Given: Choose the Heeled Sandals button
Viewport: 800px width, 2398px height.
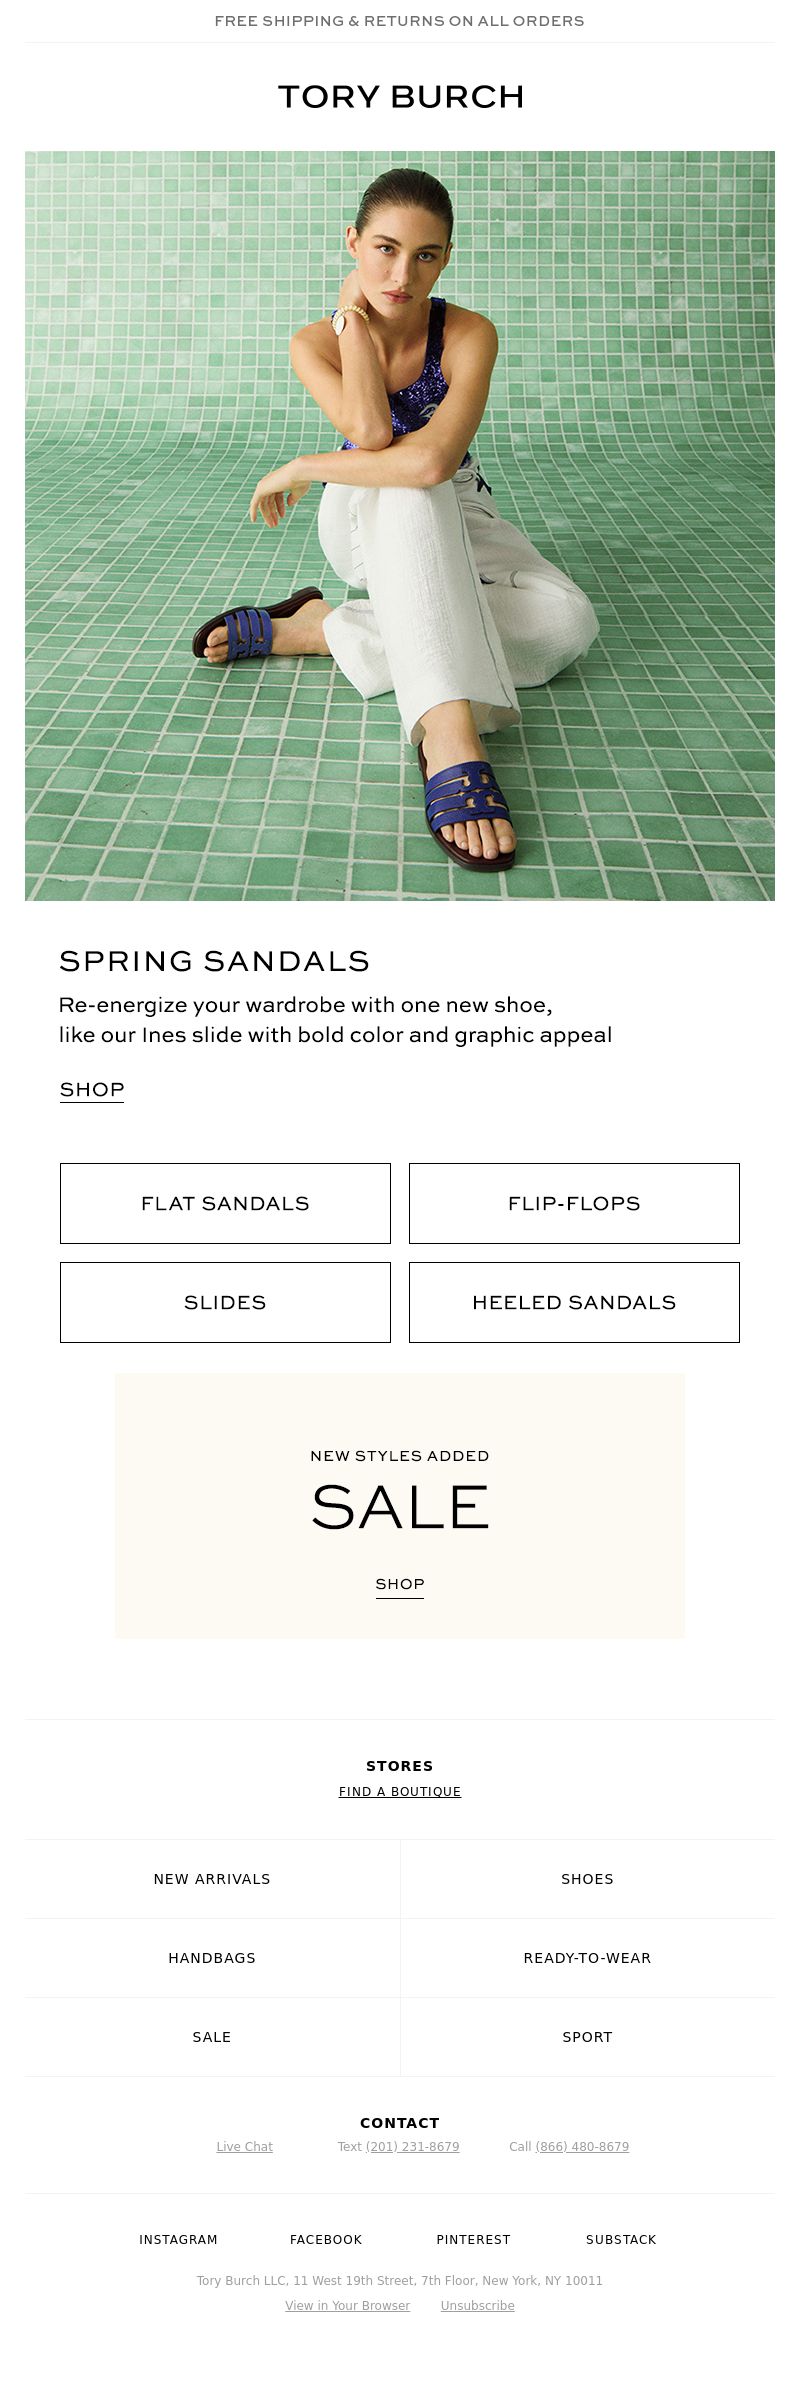Looking at the screenshot, I should pyautogui.click(x=574, y=1302).
